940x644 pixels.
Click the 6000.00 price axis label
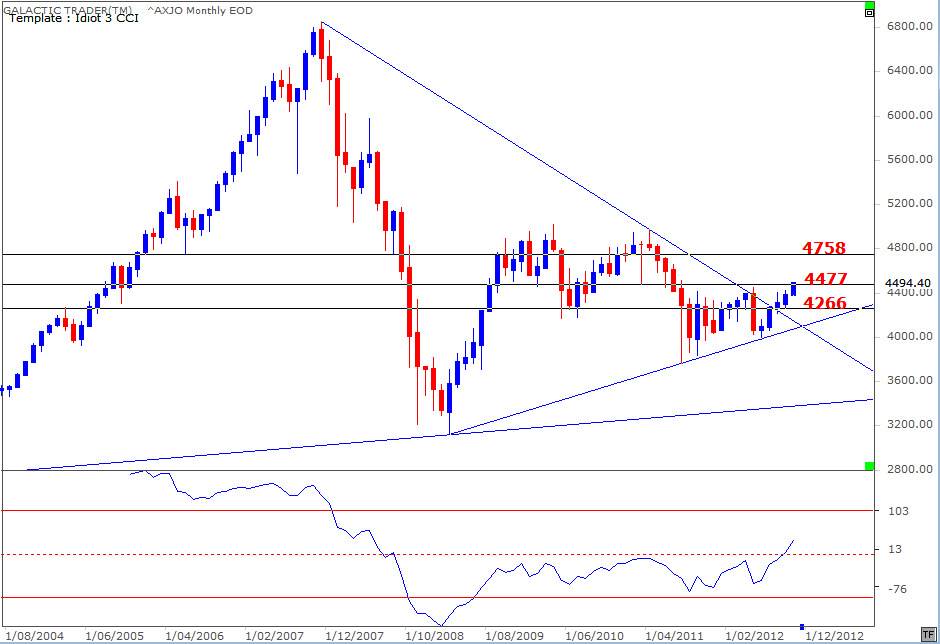pyautogui.click(x=909, y=115)
